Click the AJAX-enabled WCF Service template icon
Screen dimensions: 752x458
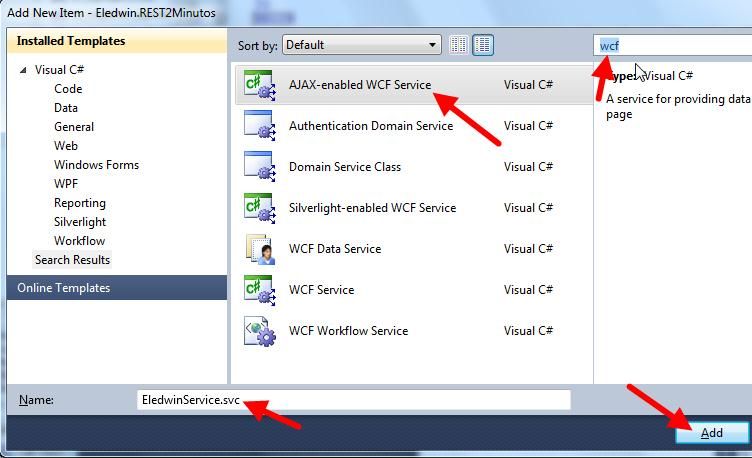coord(259,85)
